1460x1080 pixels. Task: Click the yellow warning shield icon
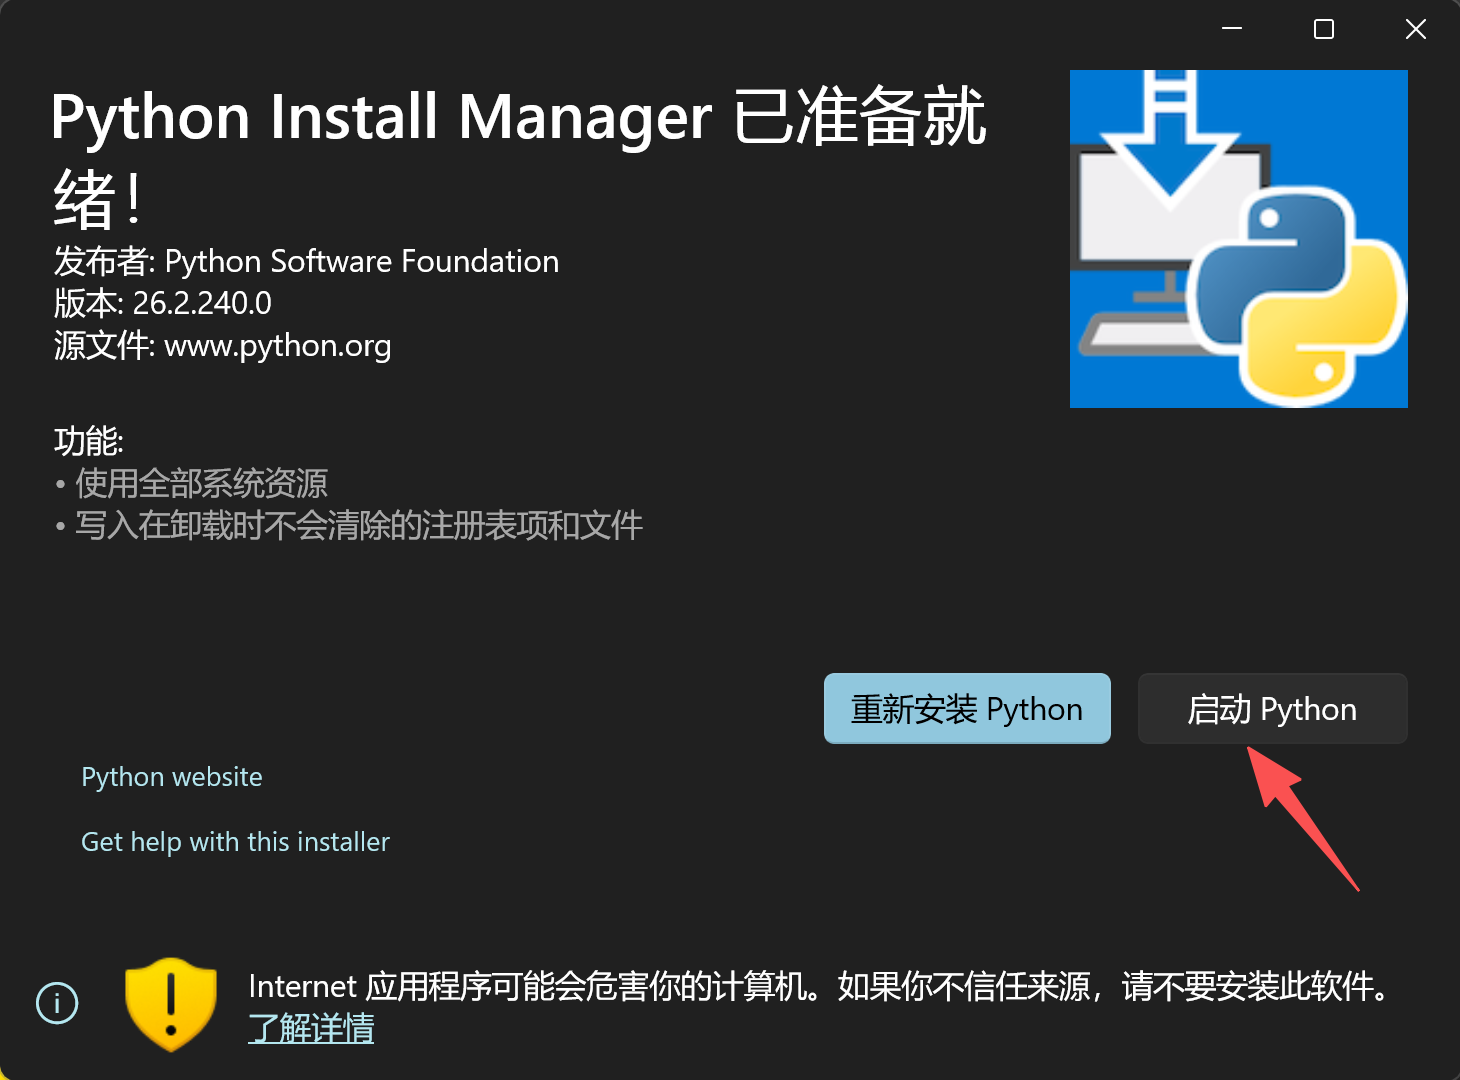click(171, 1004)
